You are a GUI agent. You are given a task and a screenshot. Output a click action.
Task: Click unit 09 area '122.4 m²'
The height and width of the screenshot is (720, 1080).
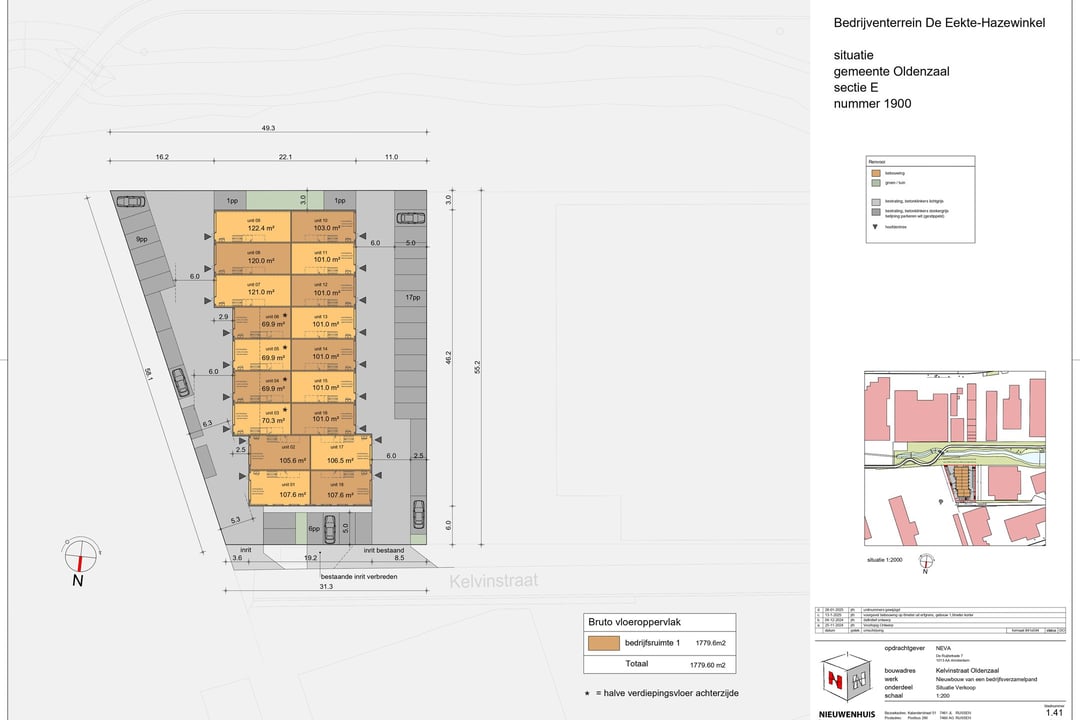click(x=261, y=228)
